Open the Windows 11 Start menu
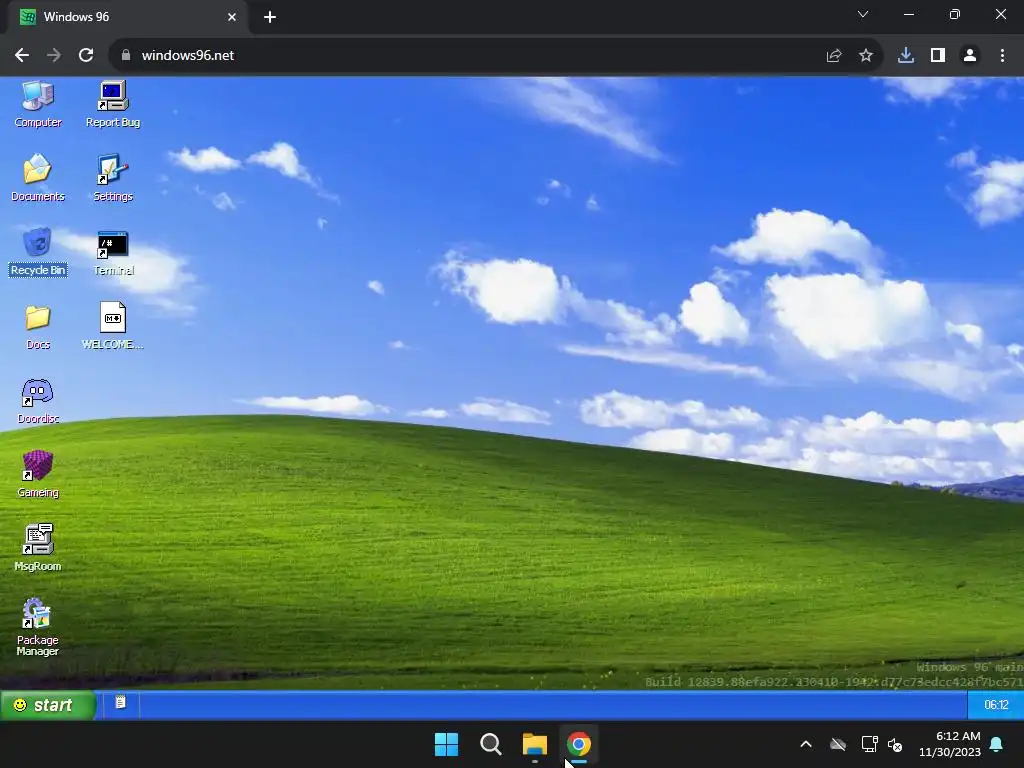 pos(447,744)
